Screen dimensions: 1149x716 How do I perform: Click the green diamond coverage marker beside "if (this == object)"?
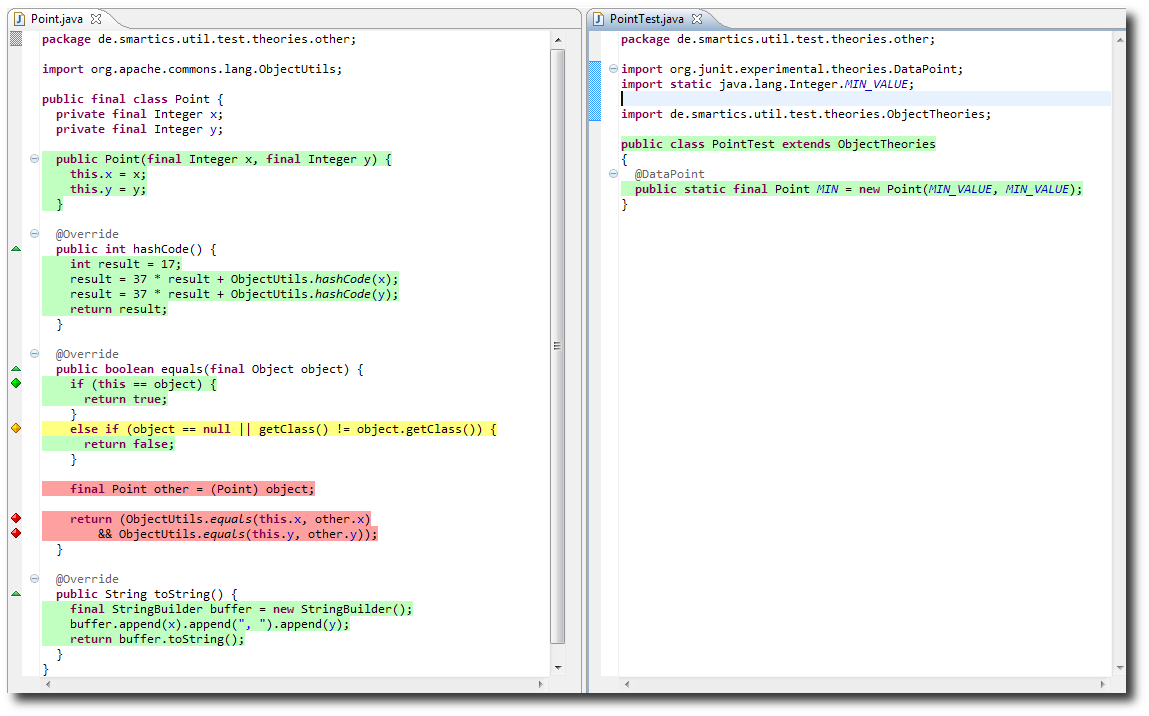(16, 384)
